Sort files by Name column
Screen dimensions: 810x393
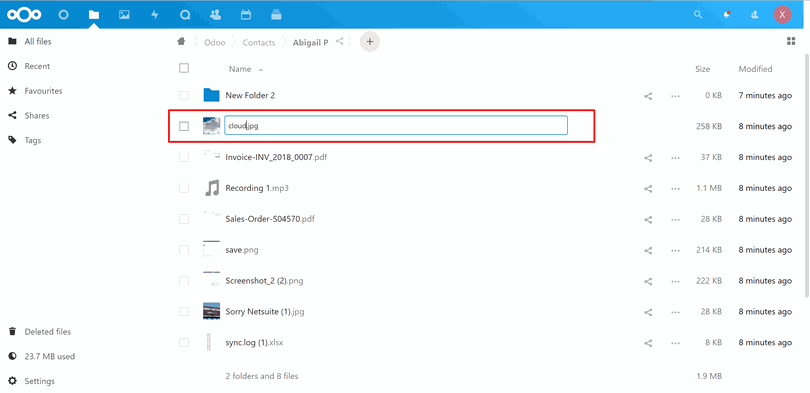pos(240,69)
